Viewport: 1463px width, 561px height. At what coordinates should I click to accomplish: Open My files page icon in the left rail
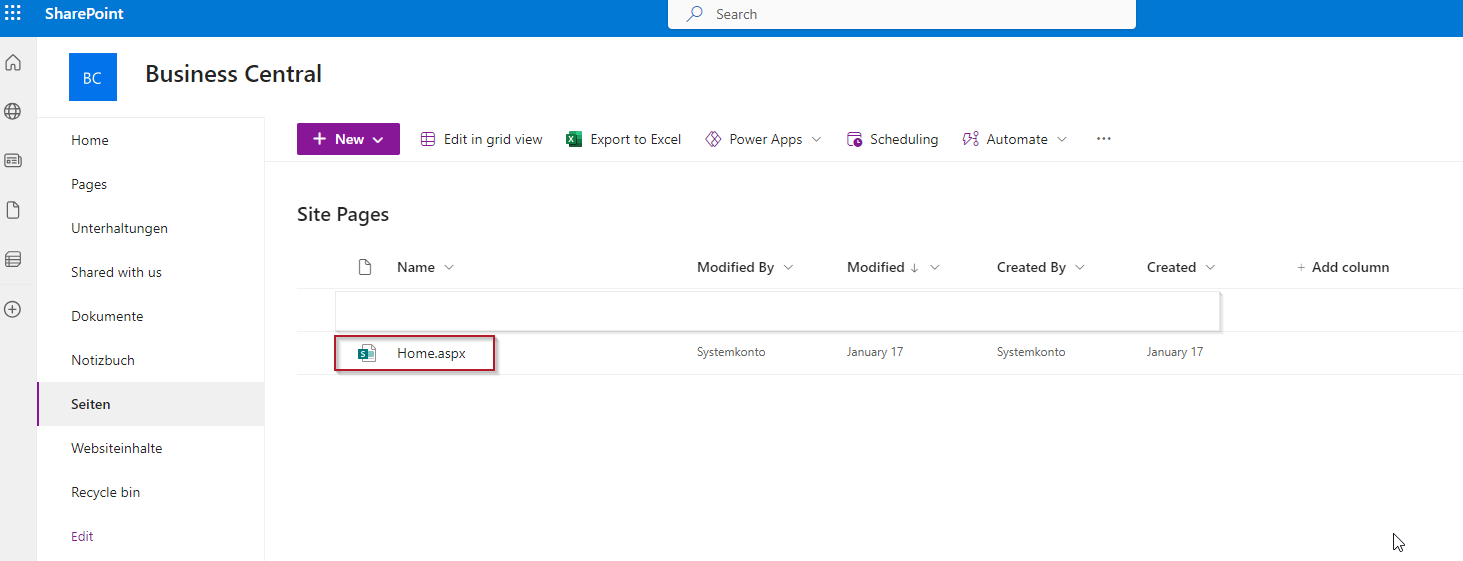coord(13,210)
